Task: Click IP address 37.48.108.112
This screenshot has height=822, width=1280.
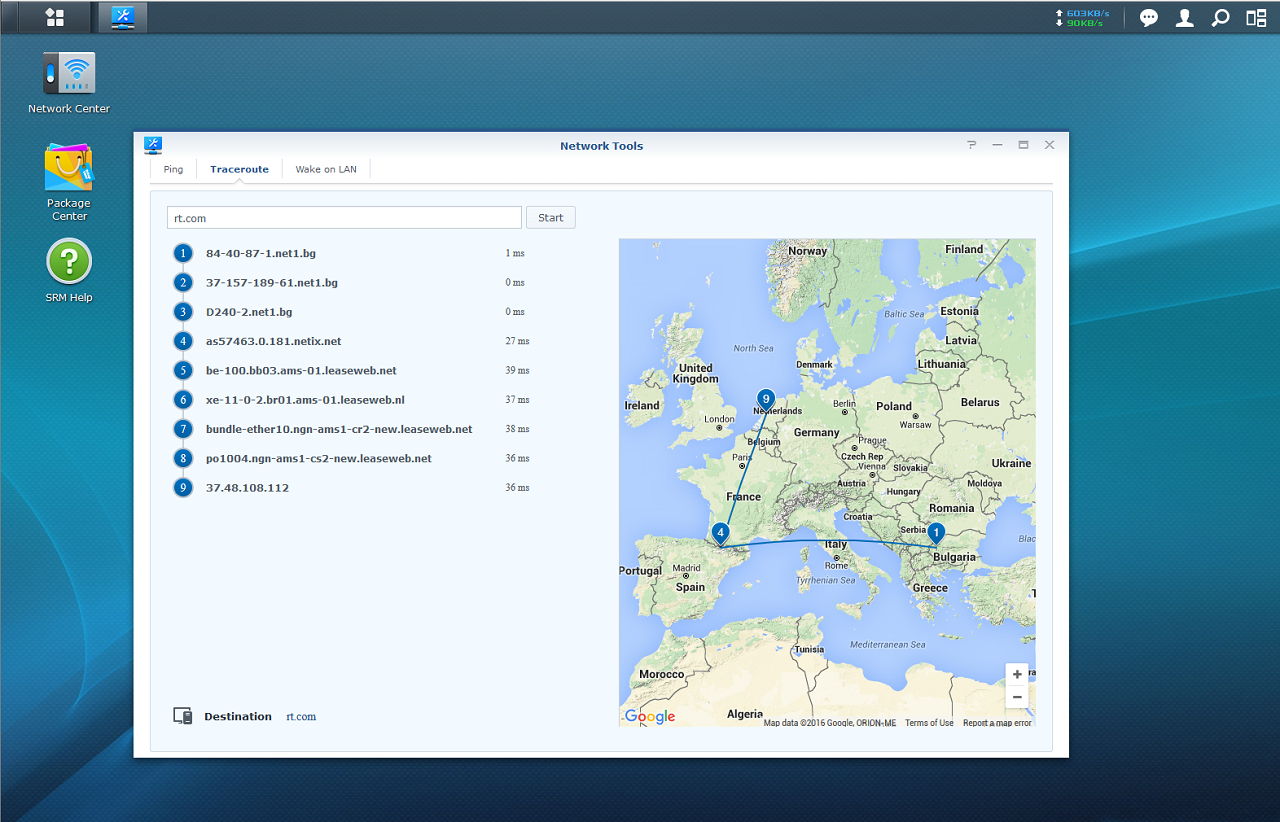Action: pyautogui.click(x=247, y=488)
